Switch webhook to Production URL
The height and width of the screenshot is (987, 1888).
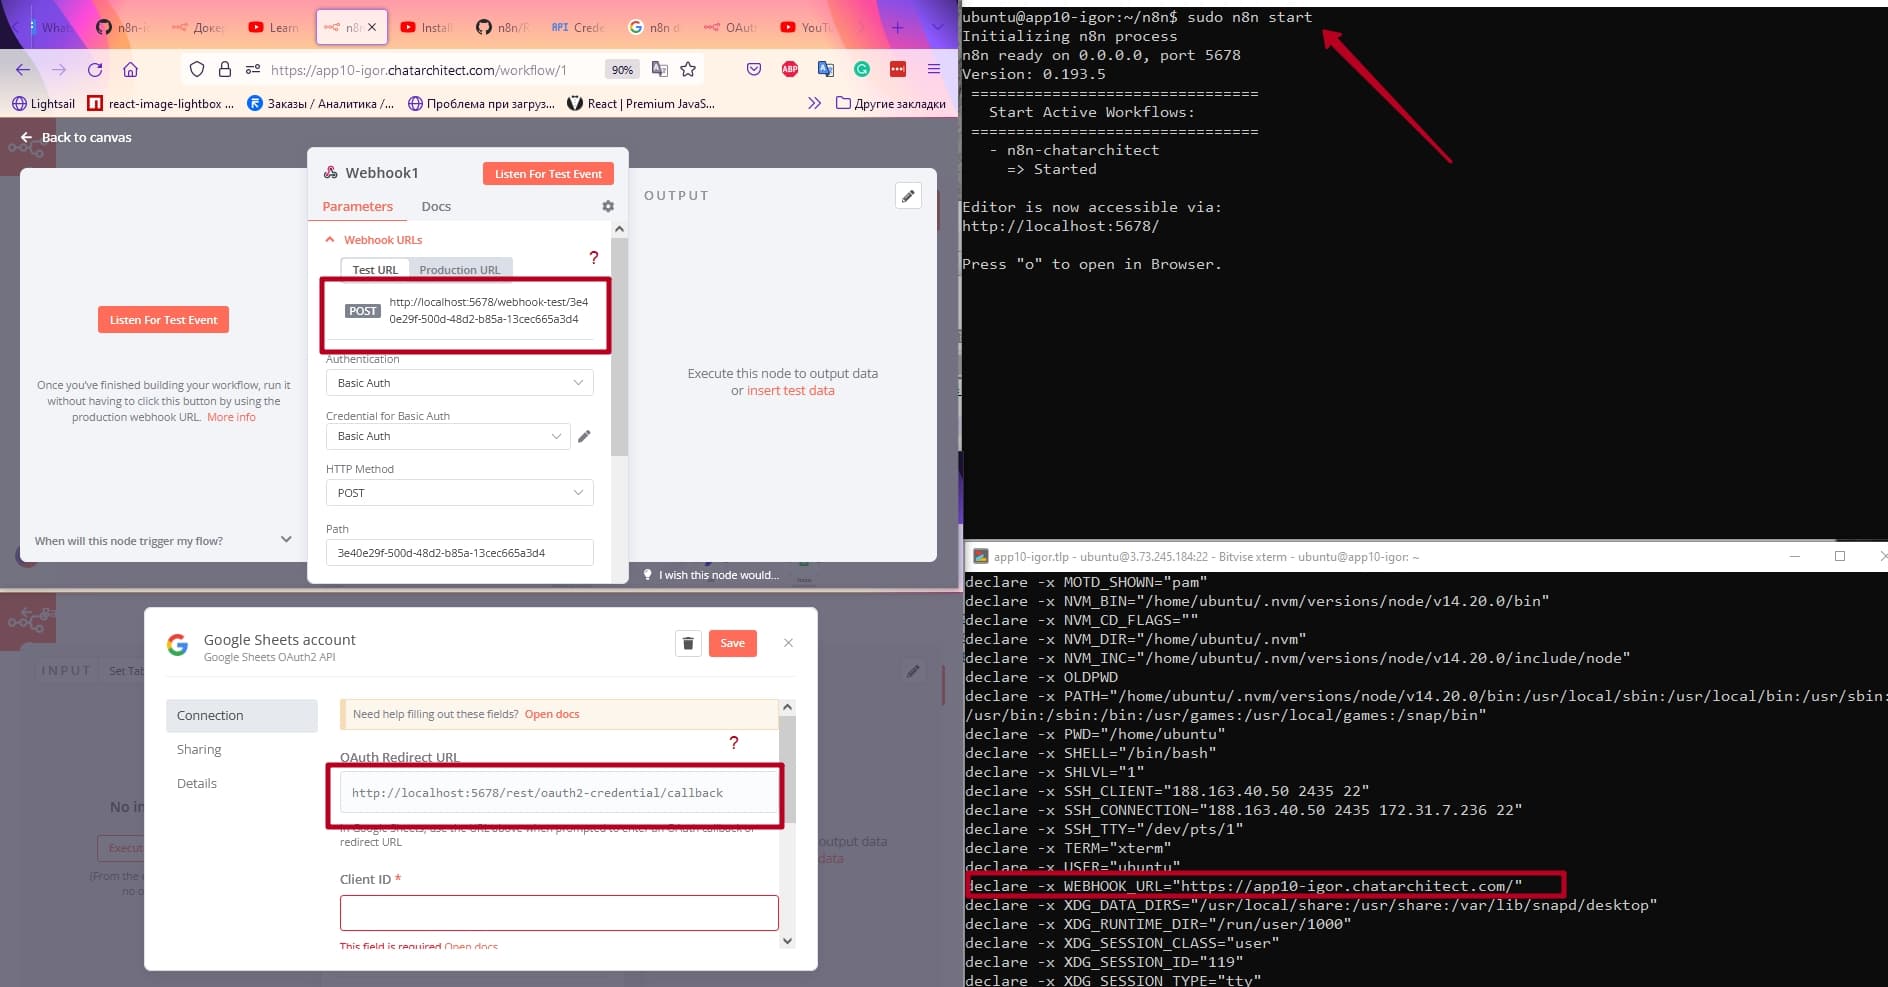[460, 270]
